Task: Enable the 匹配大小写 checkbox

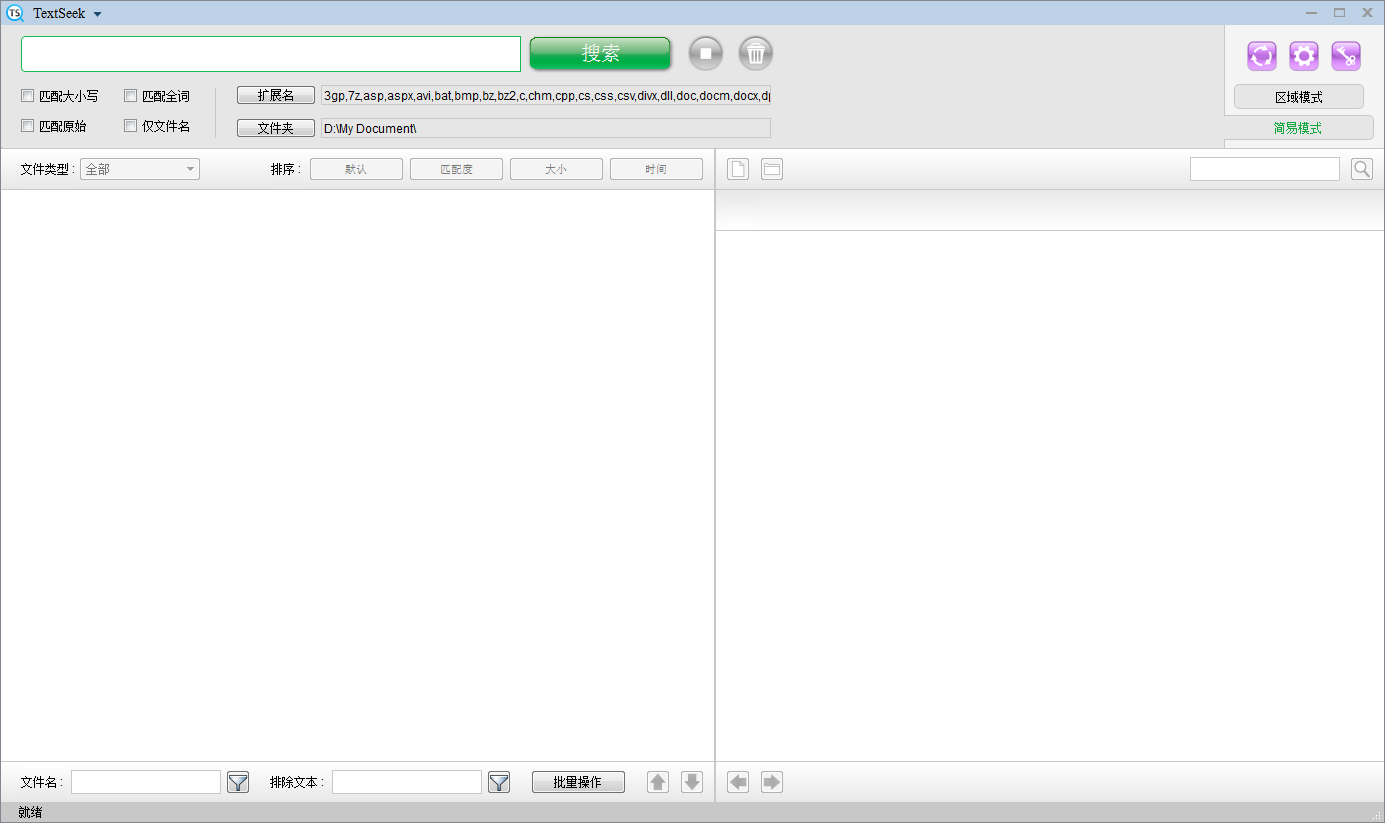Action: (x=28, y=96)
